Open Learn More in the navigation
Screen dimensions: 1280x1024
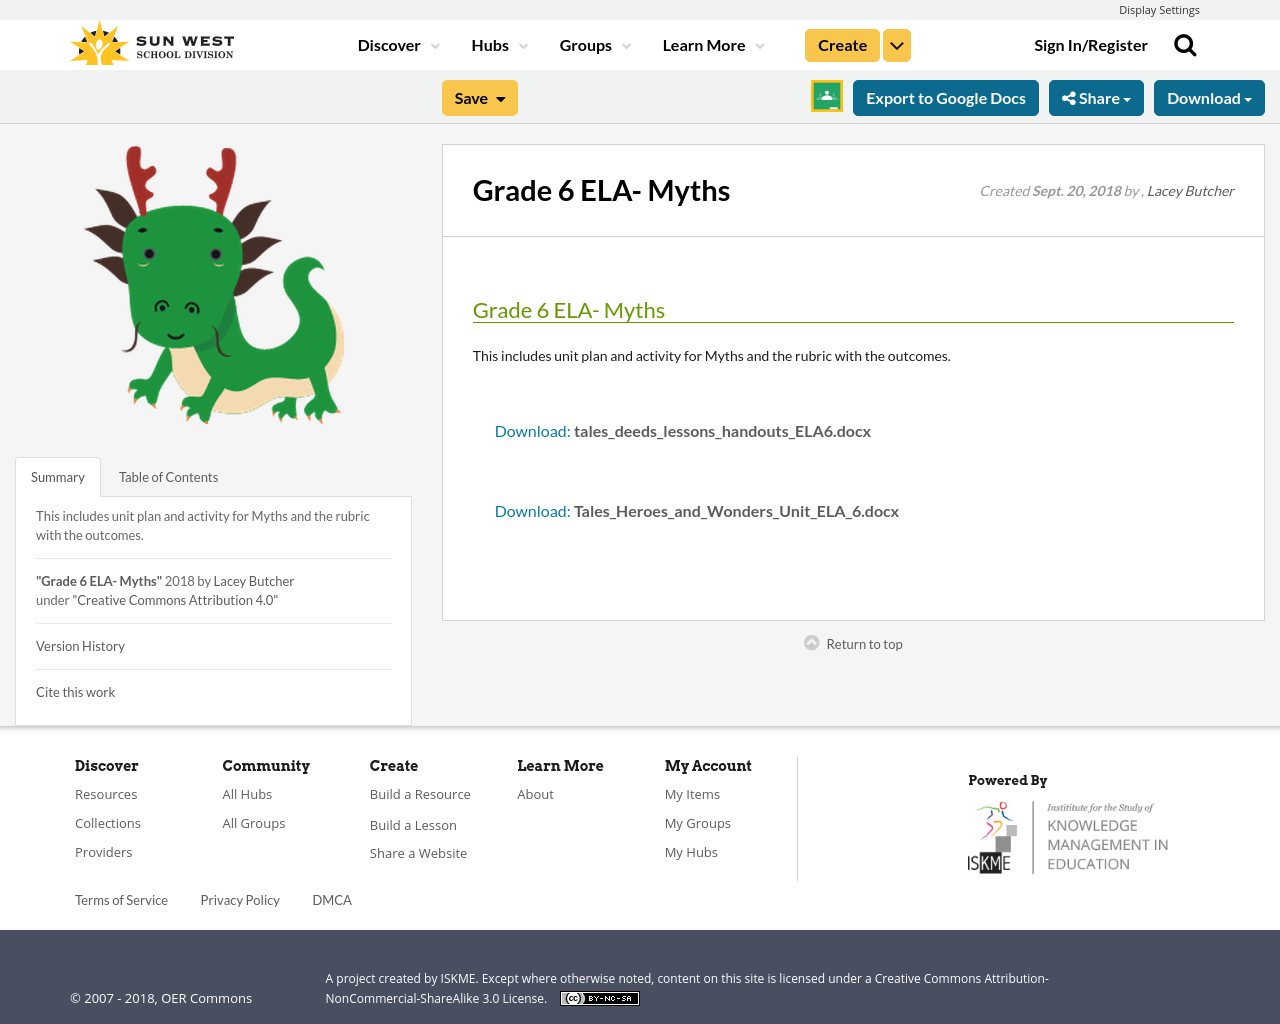704,44
